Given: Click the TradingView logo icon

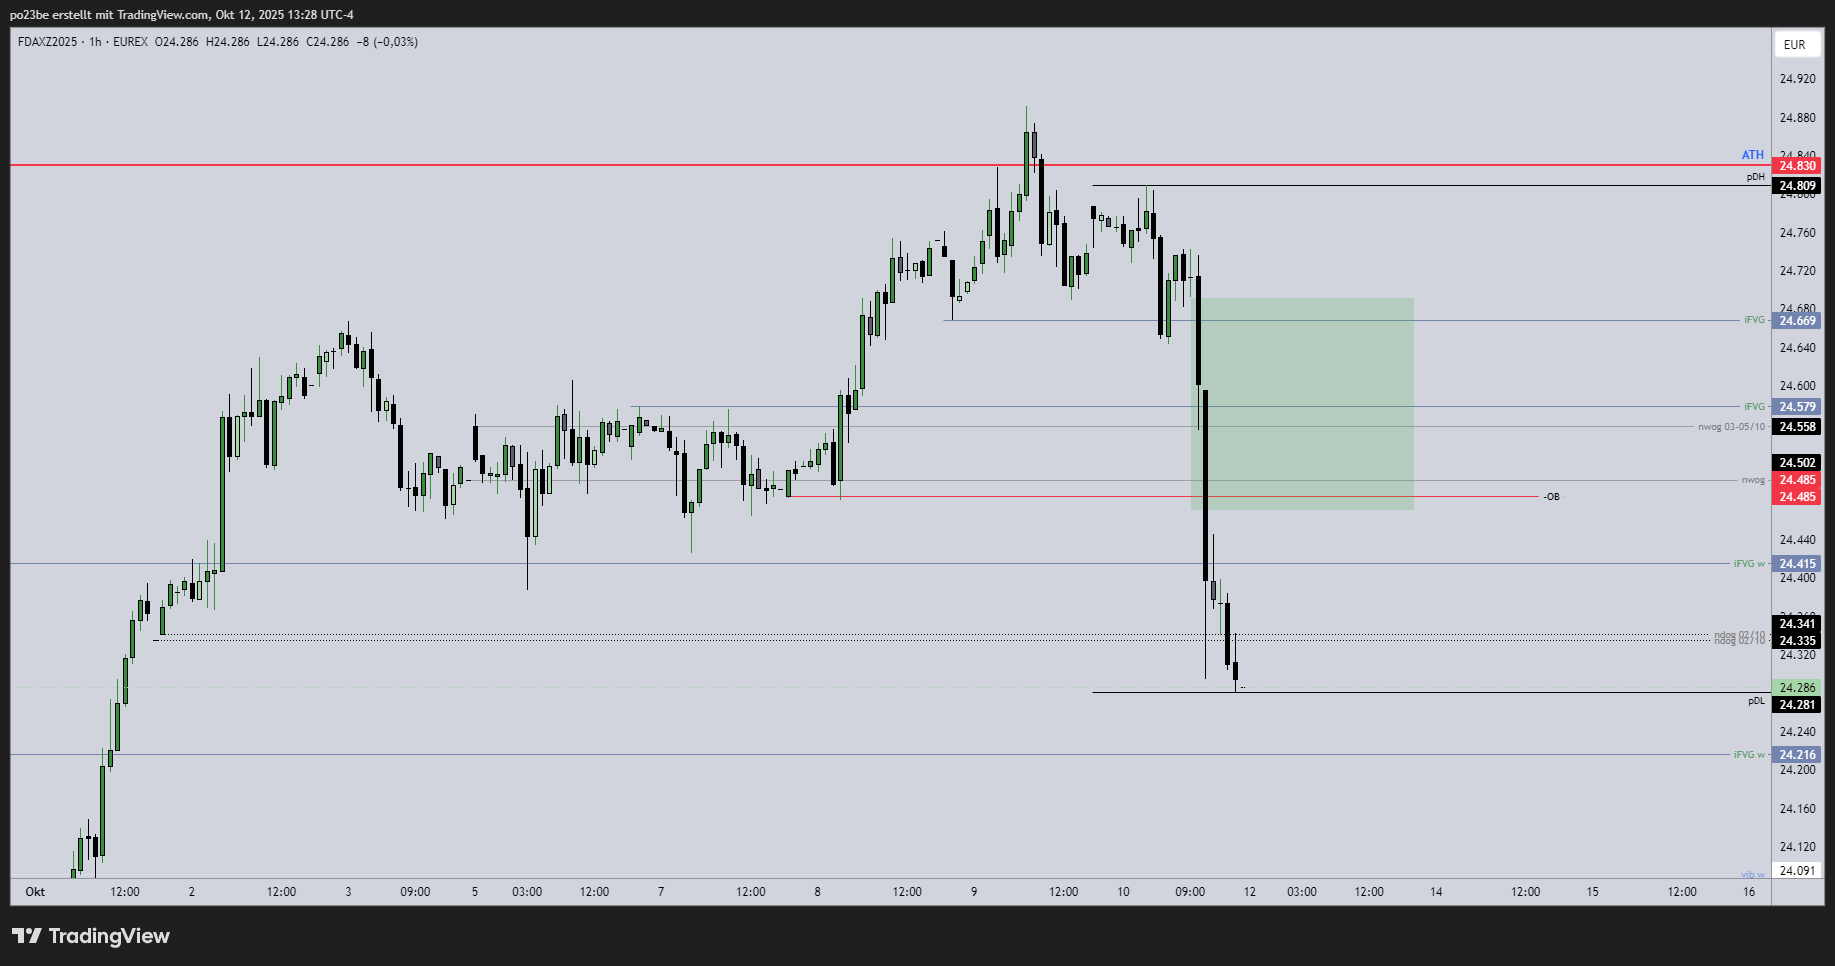Looking at the screenshot, I should [x=27, y=936].
